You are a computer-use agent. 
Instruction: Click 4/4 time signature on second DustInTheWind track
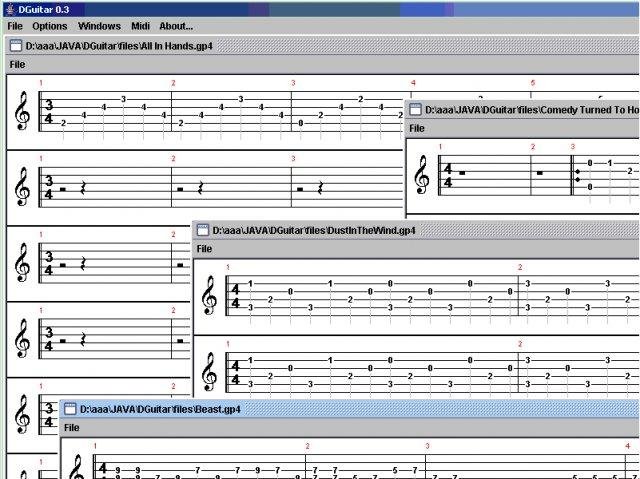[x=236, y=373]
